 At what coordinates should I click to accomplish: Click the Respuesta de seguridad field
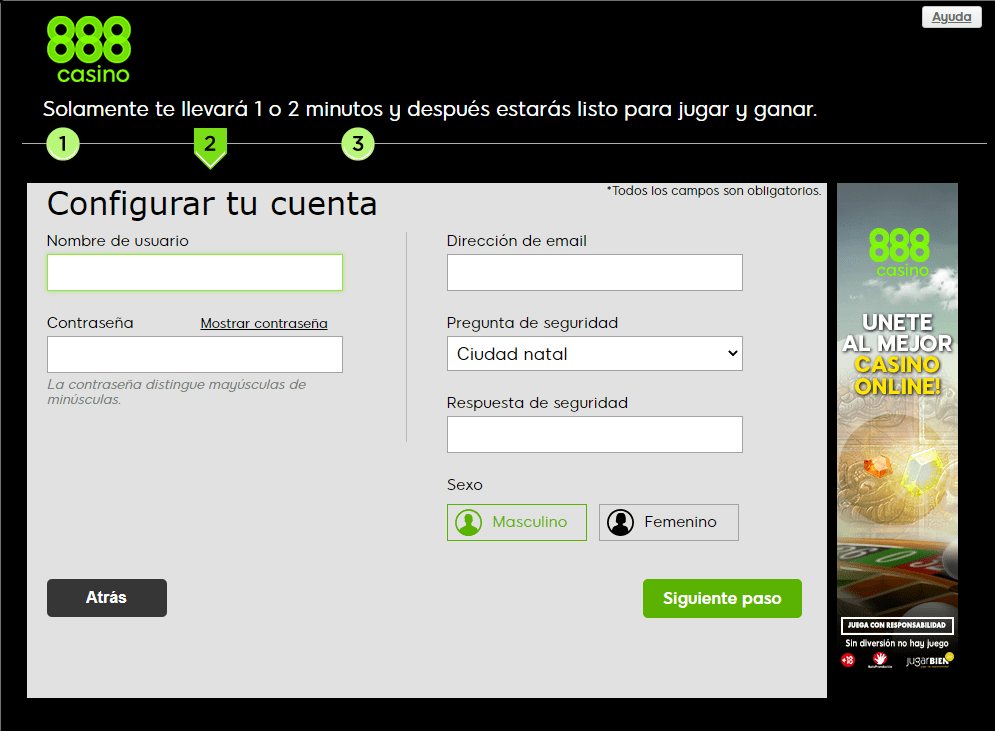[x=595, y=434]
